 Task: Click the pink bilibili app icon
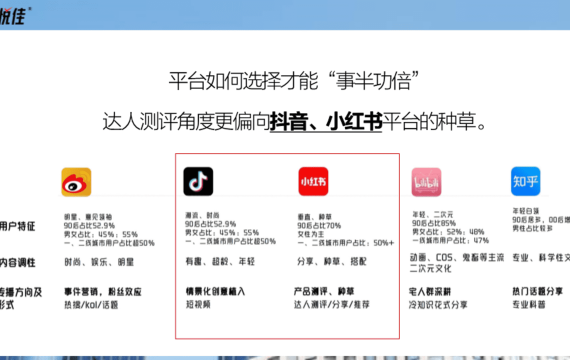click(426, 182)
